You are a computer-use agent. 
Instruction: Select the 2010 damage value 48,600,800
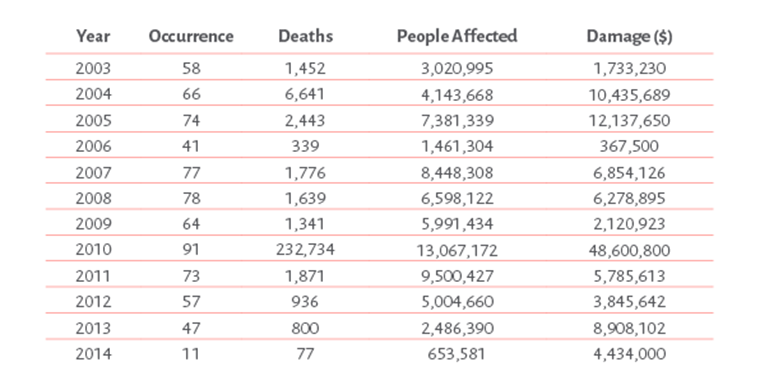[x=630, y=250]
